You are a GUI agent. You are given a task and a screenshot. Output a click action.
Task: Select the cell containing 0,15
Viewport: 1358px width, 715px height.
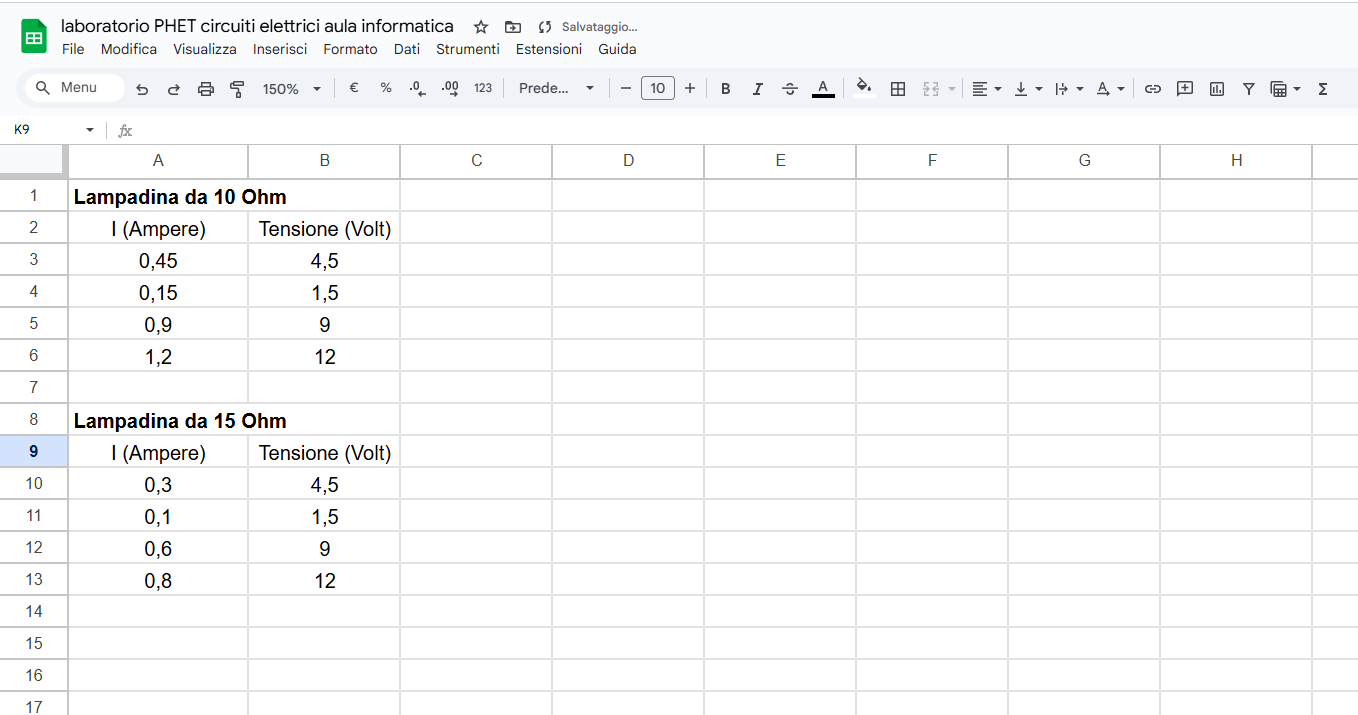pyautogui.click(x=158, y=292)
